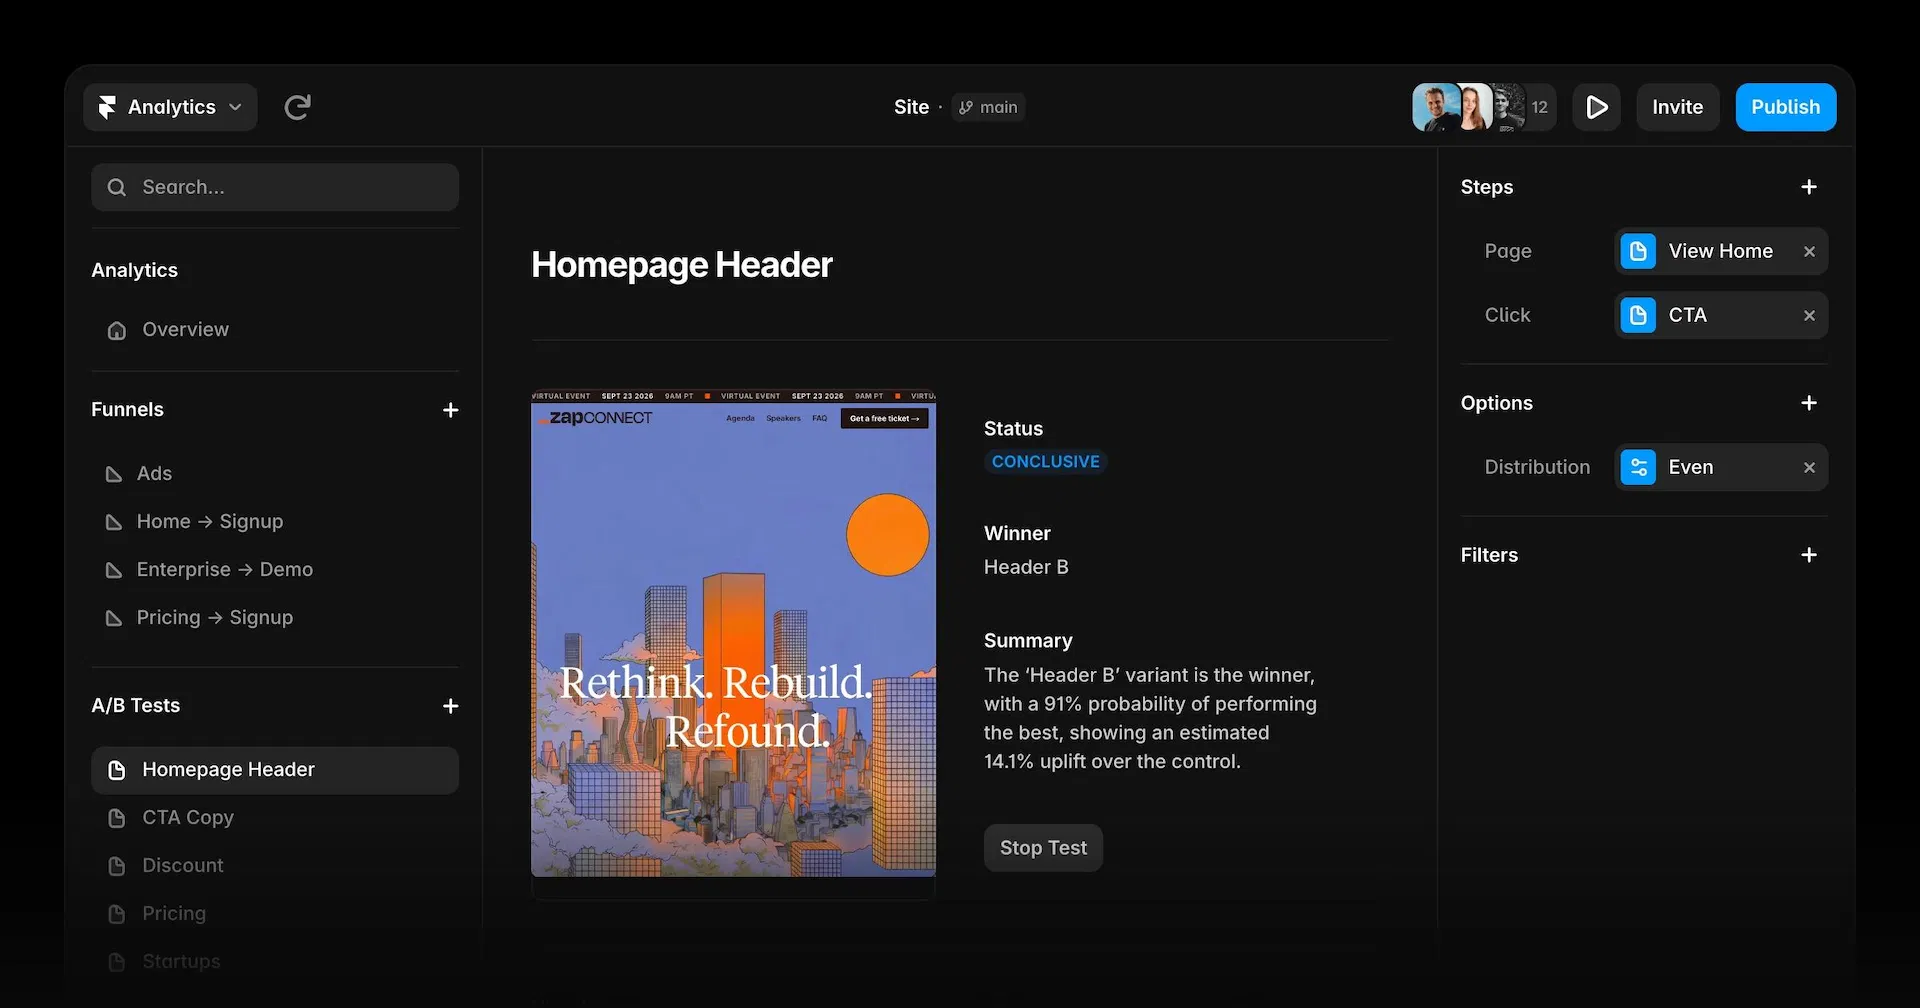Click the sliders icon in Even option
1920x1008 pixels.
point(1638,467)
